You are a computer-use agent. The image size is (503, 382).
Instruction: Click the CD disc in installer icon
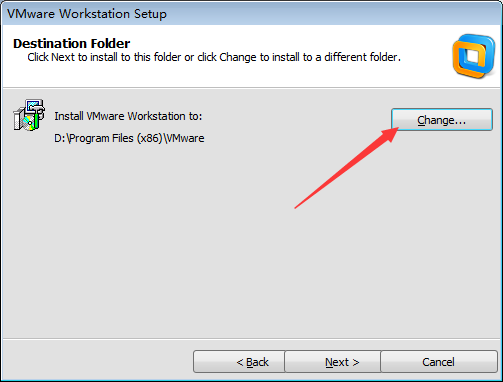click(30, 122)
